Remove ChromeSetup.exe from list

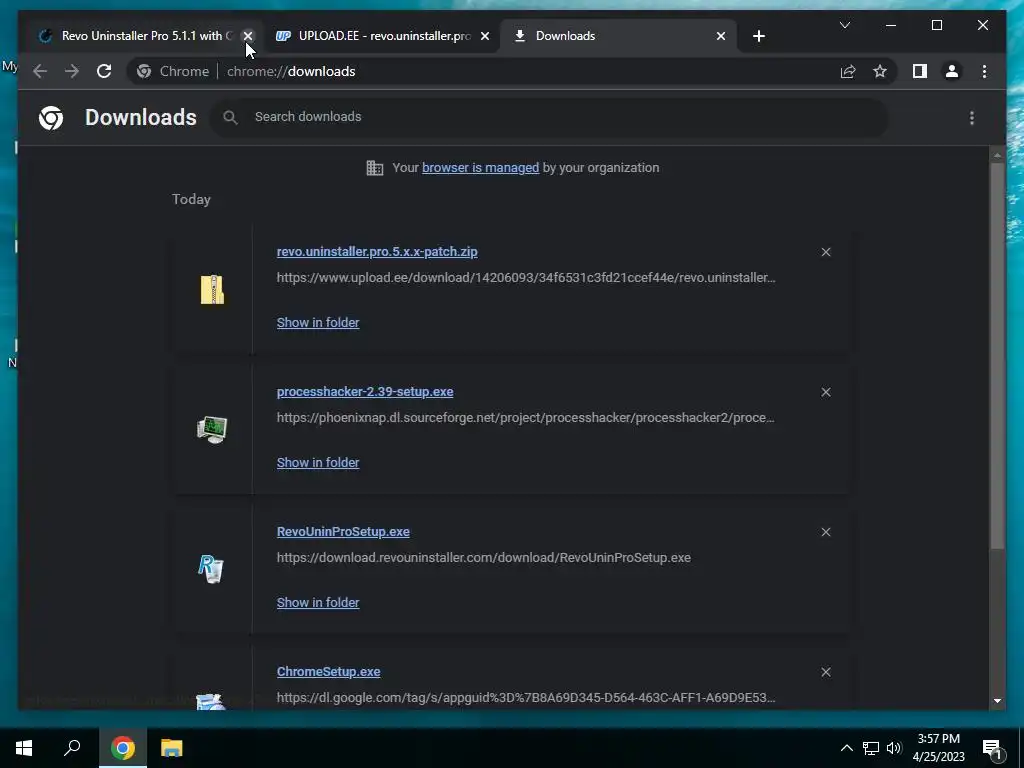(825, 672)
